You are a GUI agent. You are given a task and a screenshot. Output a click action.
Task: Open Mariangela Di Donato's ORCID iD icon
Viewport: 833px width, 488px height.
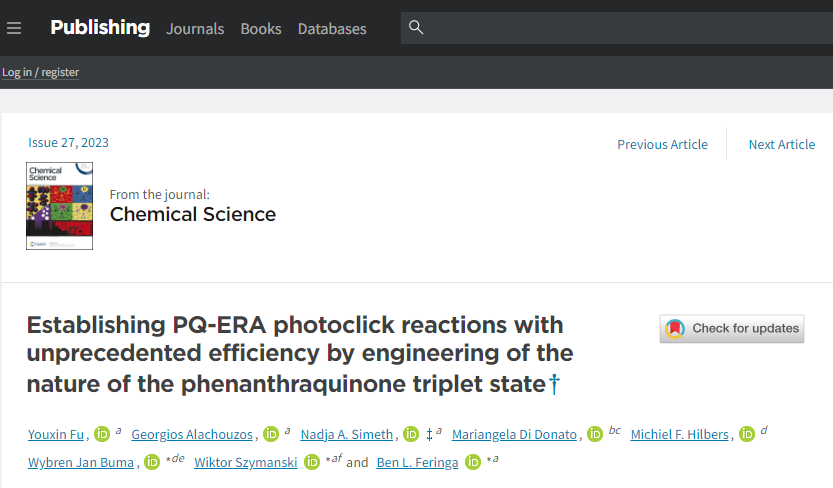coord(594,434)
